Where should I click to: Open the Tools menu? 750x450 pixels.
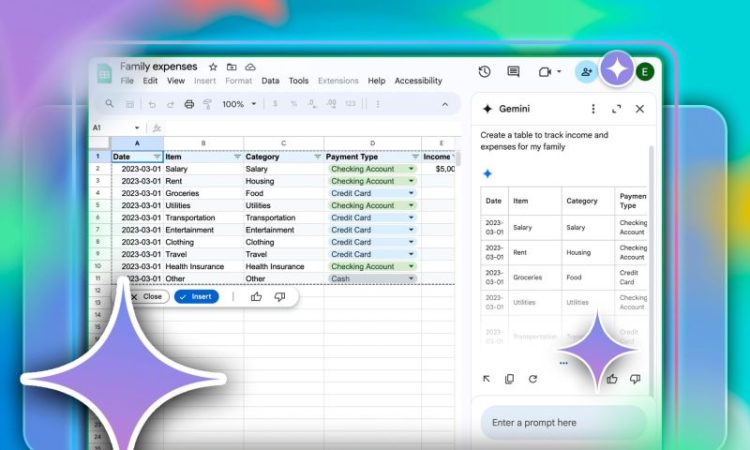pos(298,81)
